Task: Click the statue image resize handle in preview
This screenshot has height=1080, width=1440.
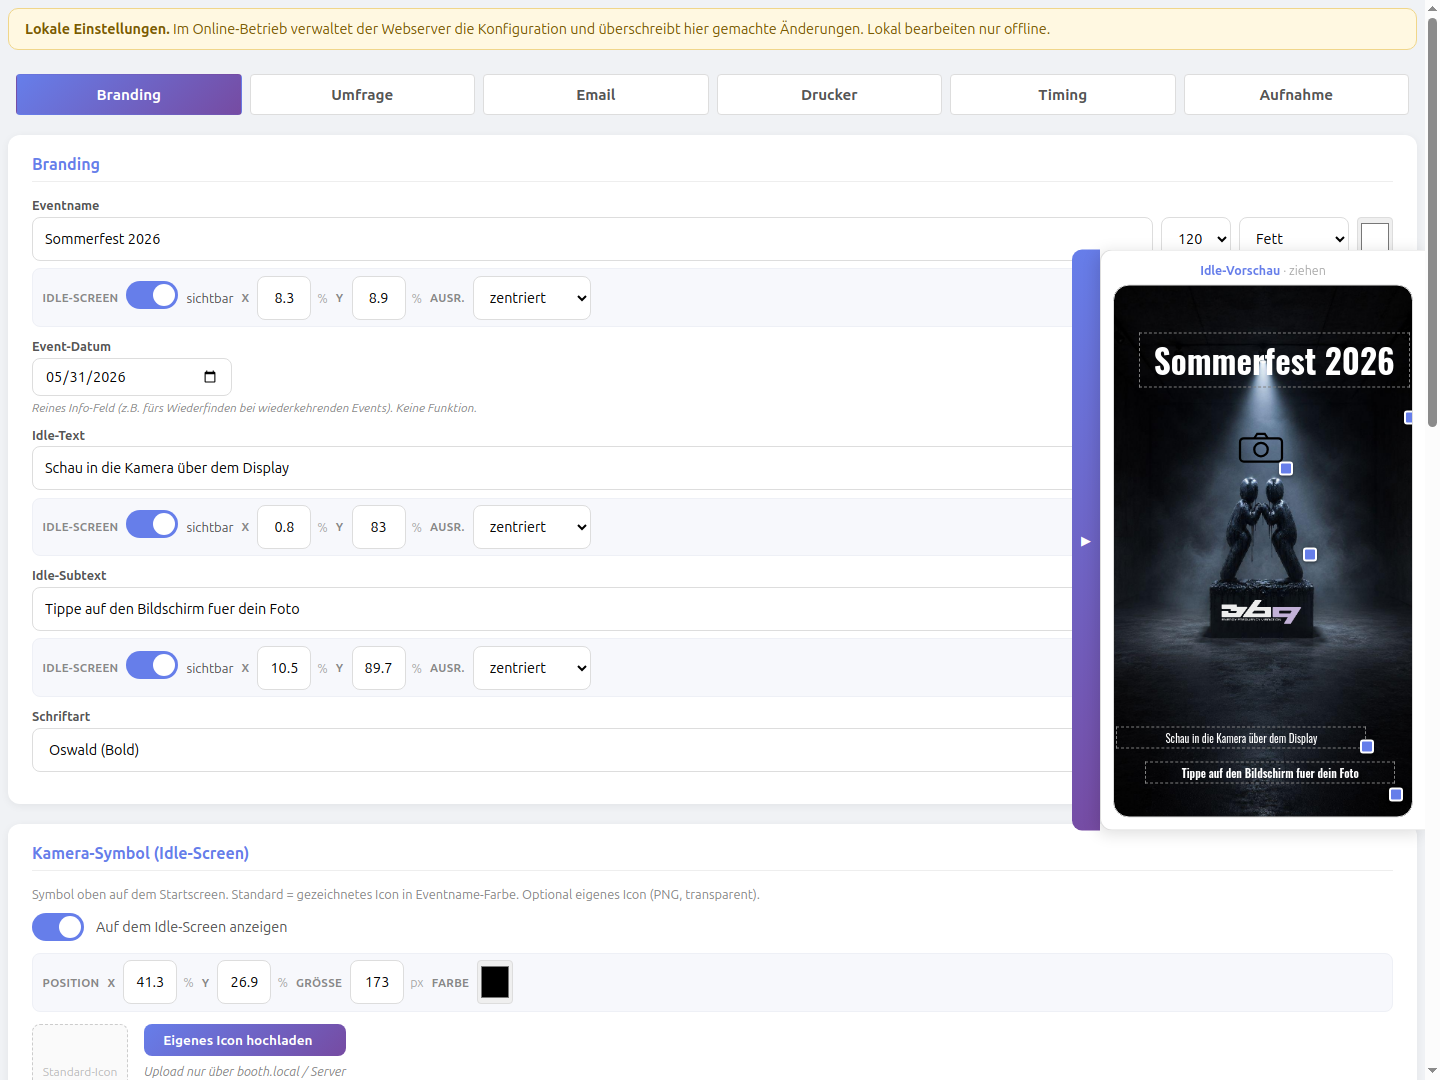Action: coord(1310,555)
